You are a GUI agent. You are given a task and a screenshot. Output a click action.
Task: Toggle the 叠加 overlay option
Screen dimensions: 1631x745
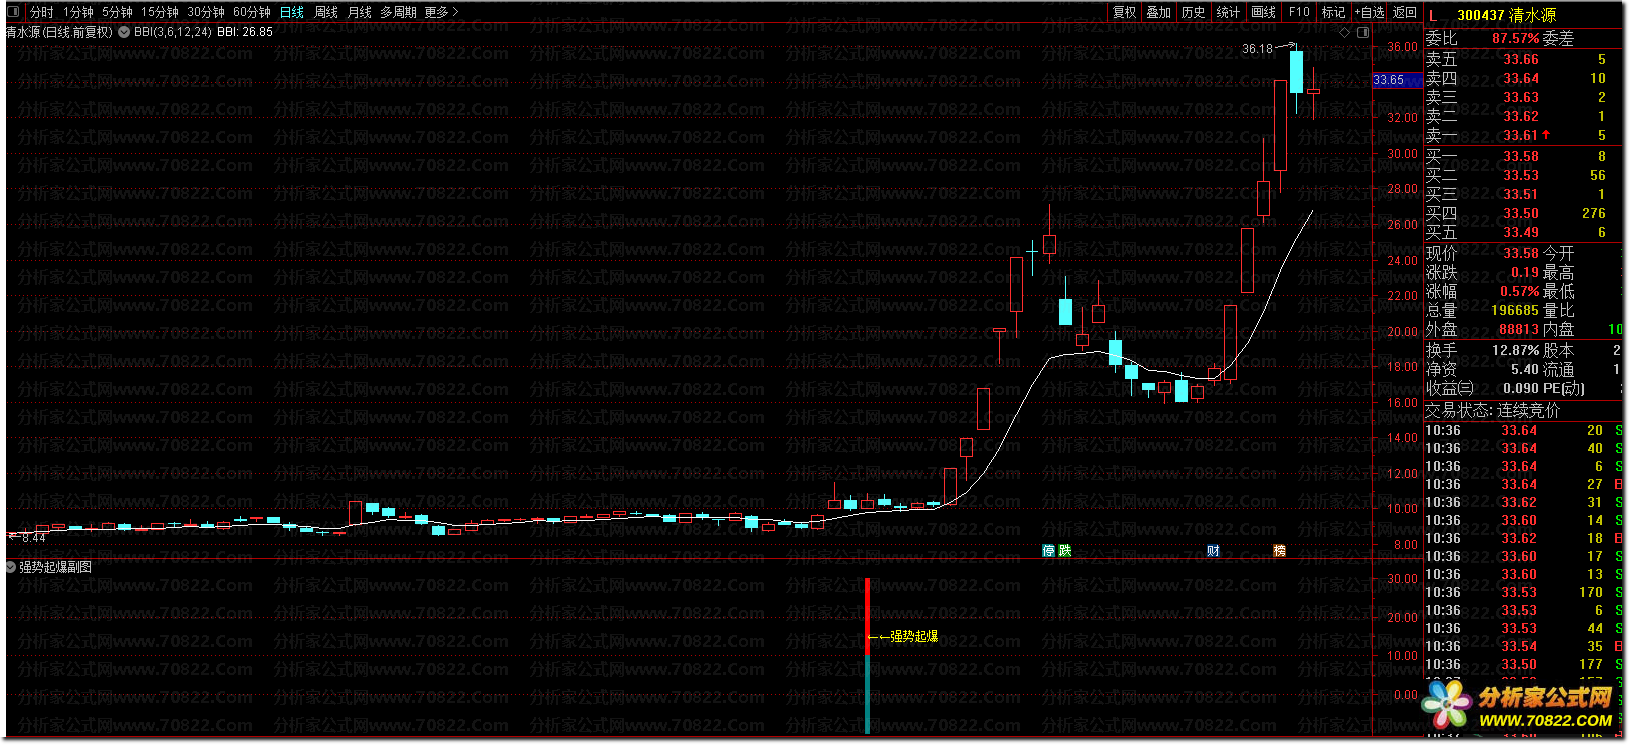coord(1158,12)
